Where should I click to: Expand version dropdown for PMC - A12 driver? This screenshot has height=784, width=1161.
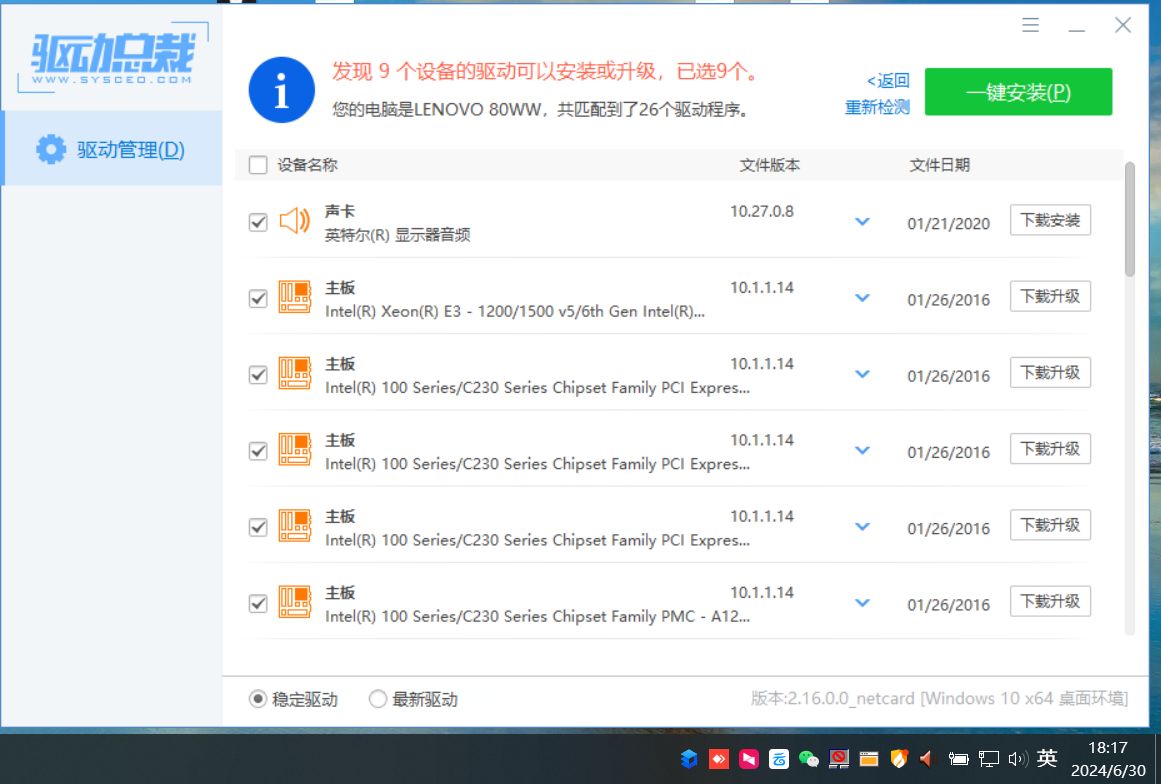[x=862, y=603]
